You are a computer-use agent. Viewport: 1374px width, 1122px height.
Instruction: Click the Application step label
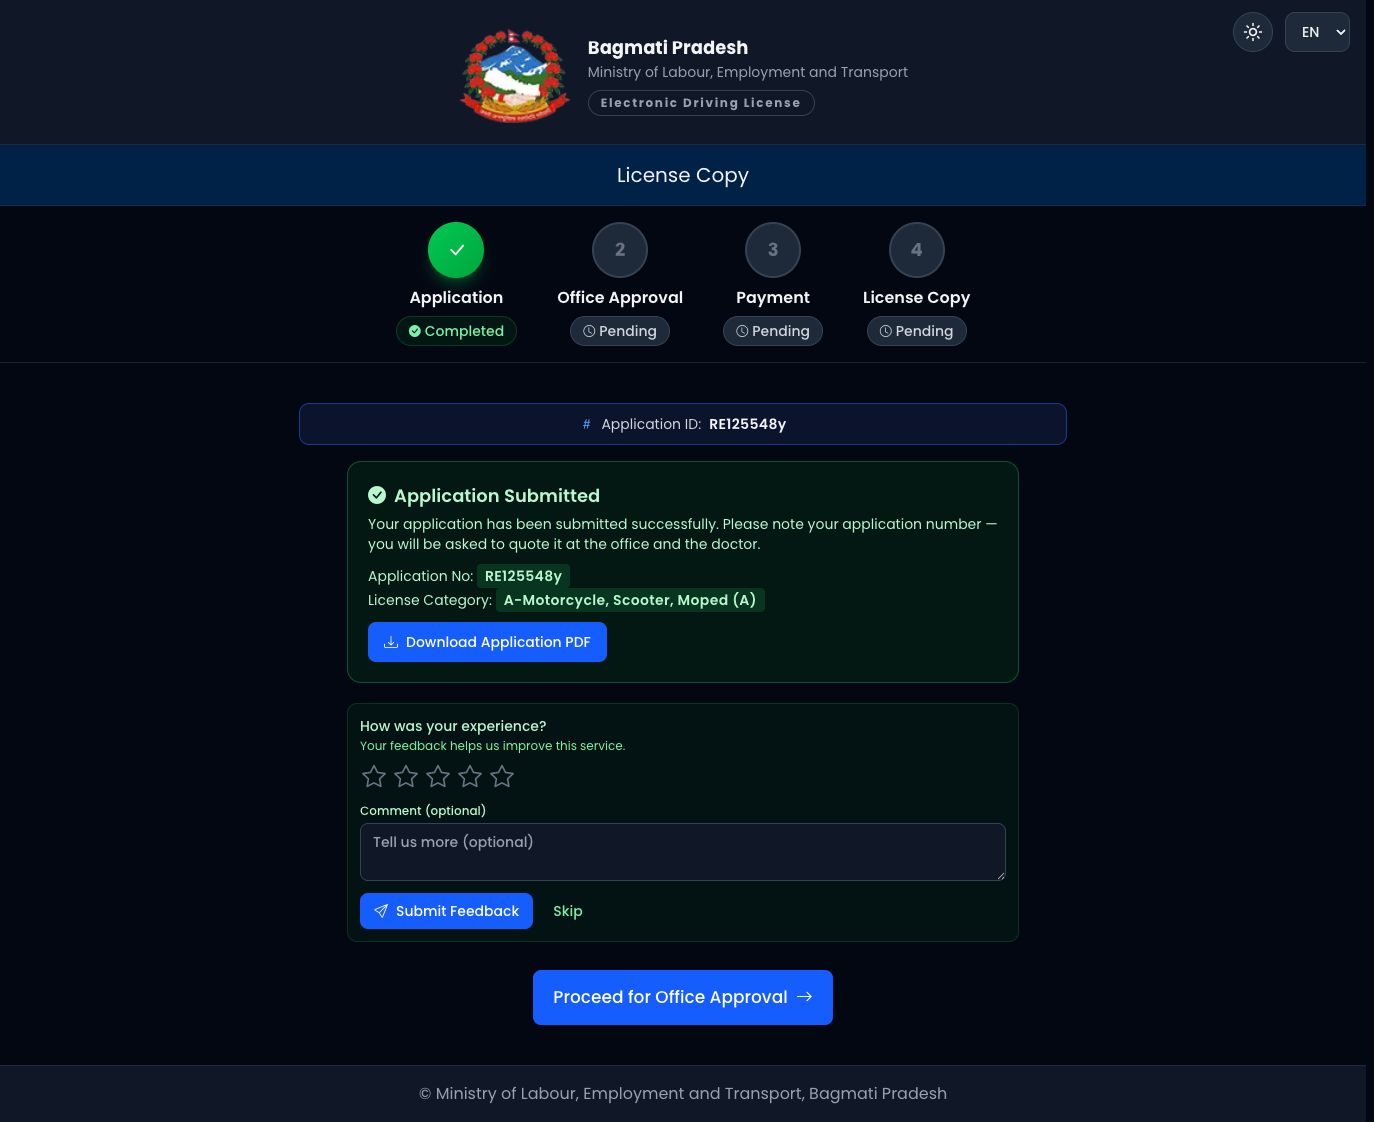[456, 297]
